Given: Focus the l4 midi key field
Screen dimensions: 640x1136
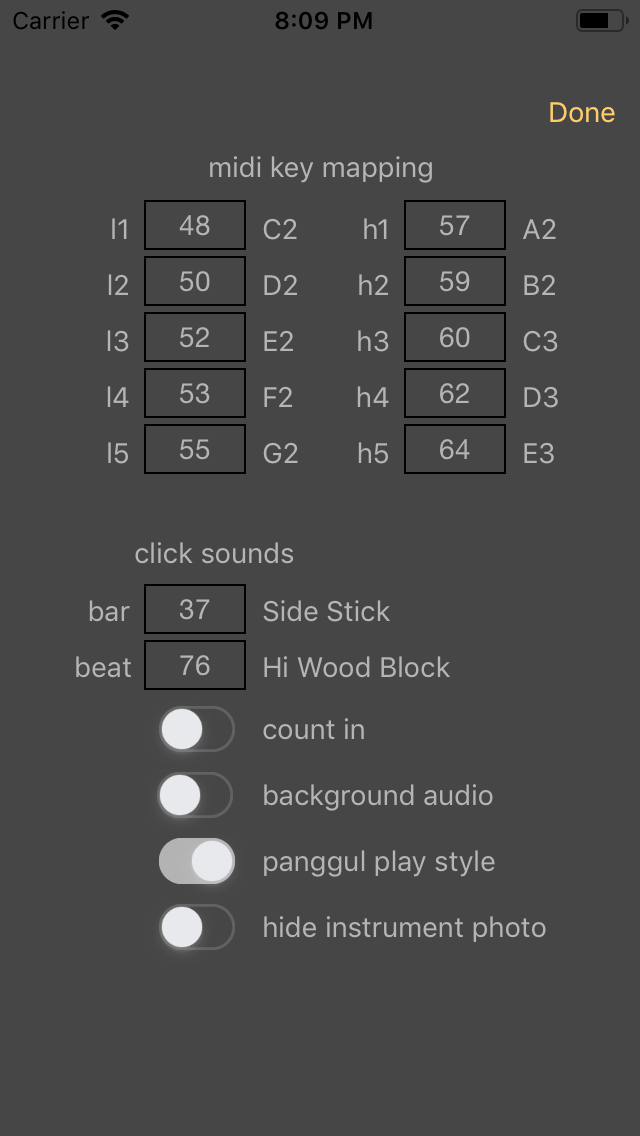Looking at the screenshot, I should pyautogui.click(x=195, y=394).
